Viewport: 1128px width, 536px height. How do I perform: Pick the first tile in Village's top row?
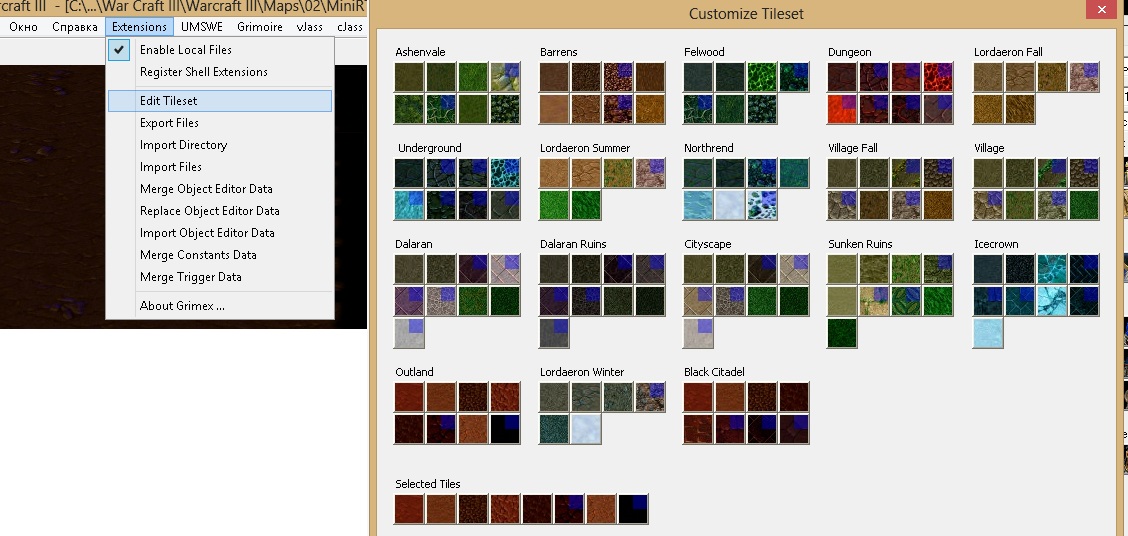click(988, 173)
